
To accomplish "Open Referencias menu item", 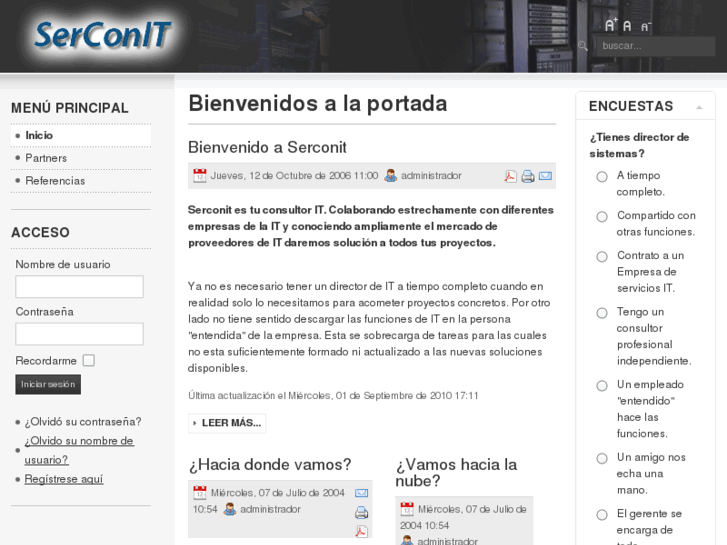I will point(81,181).
